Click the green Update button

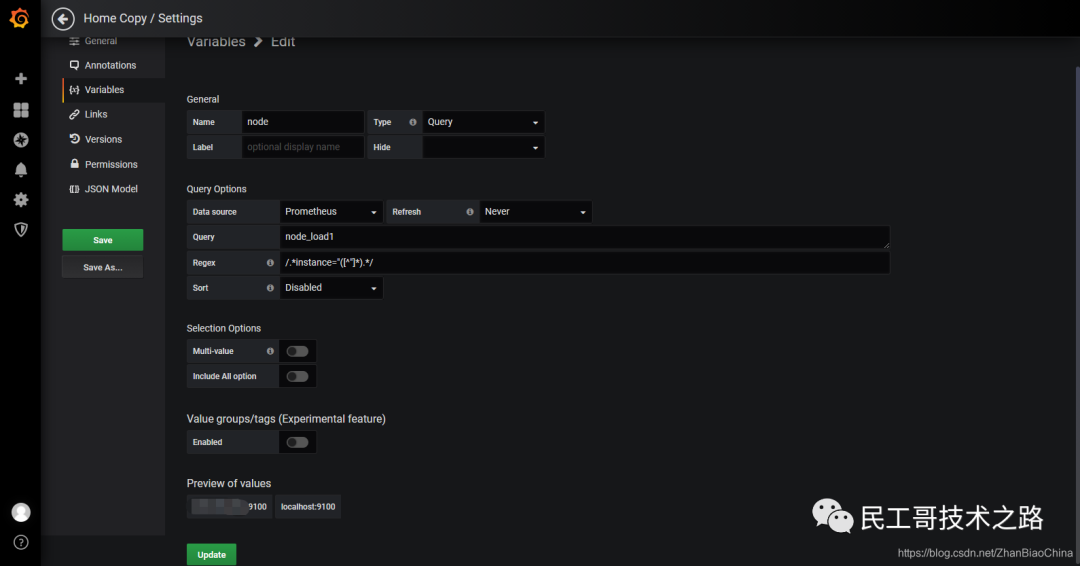coord(211,554)
